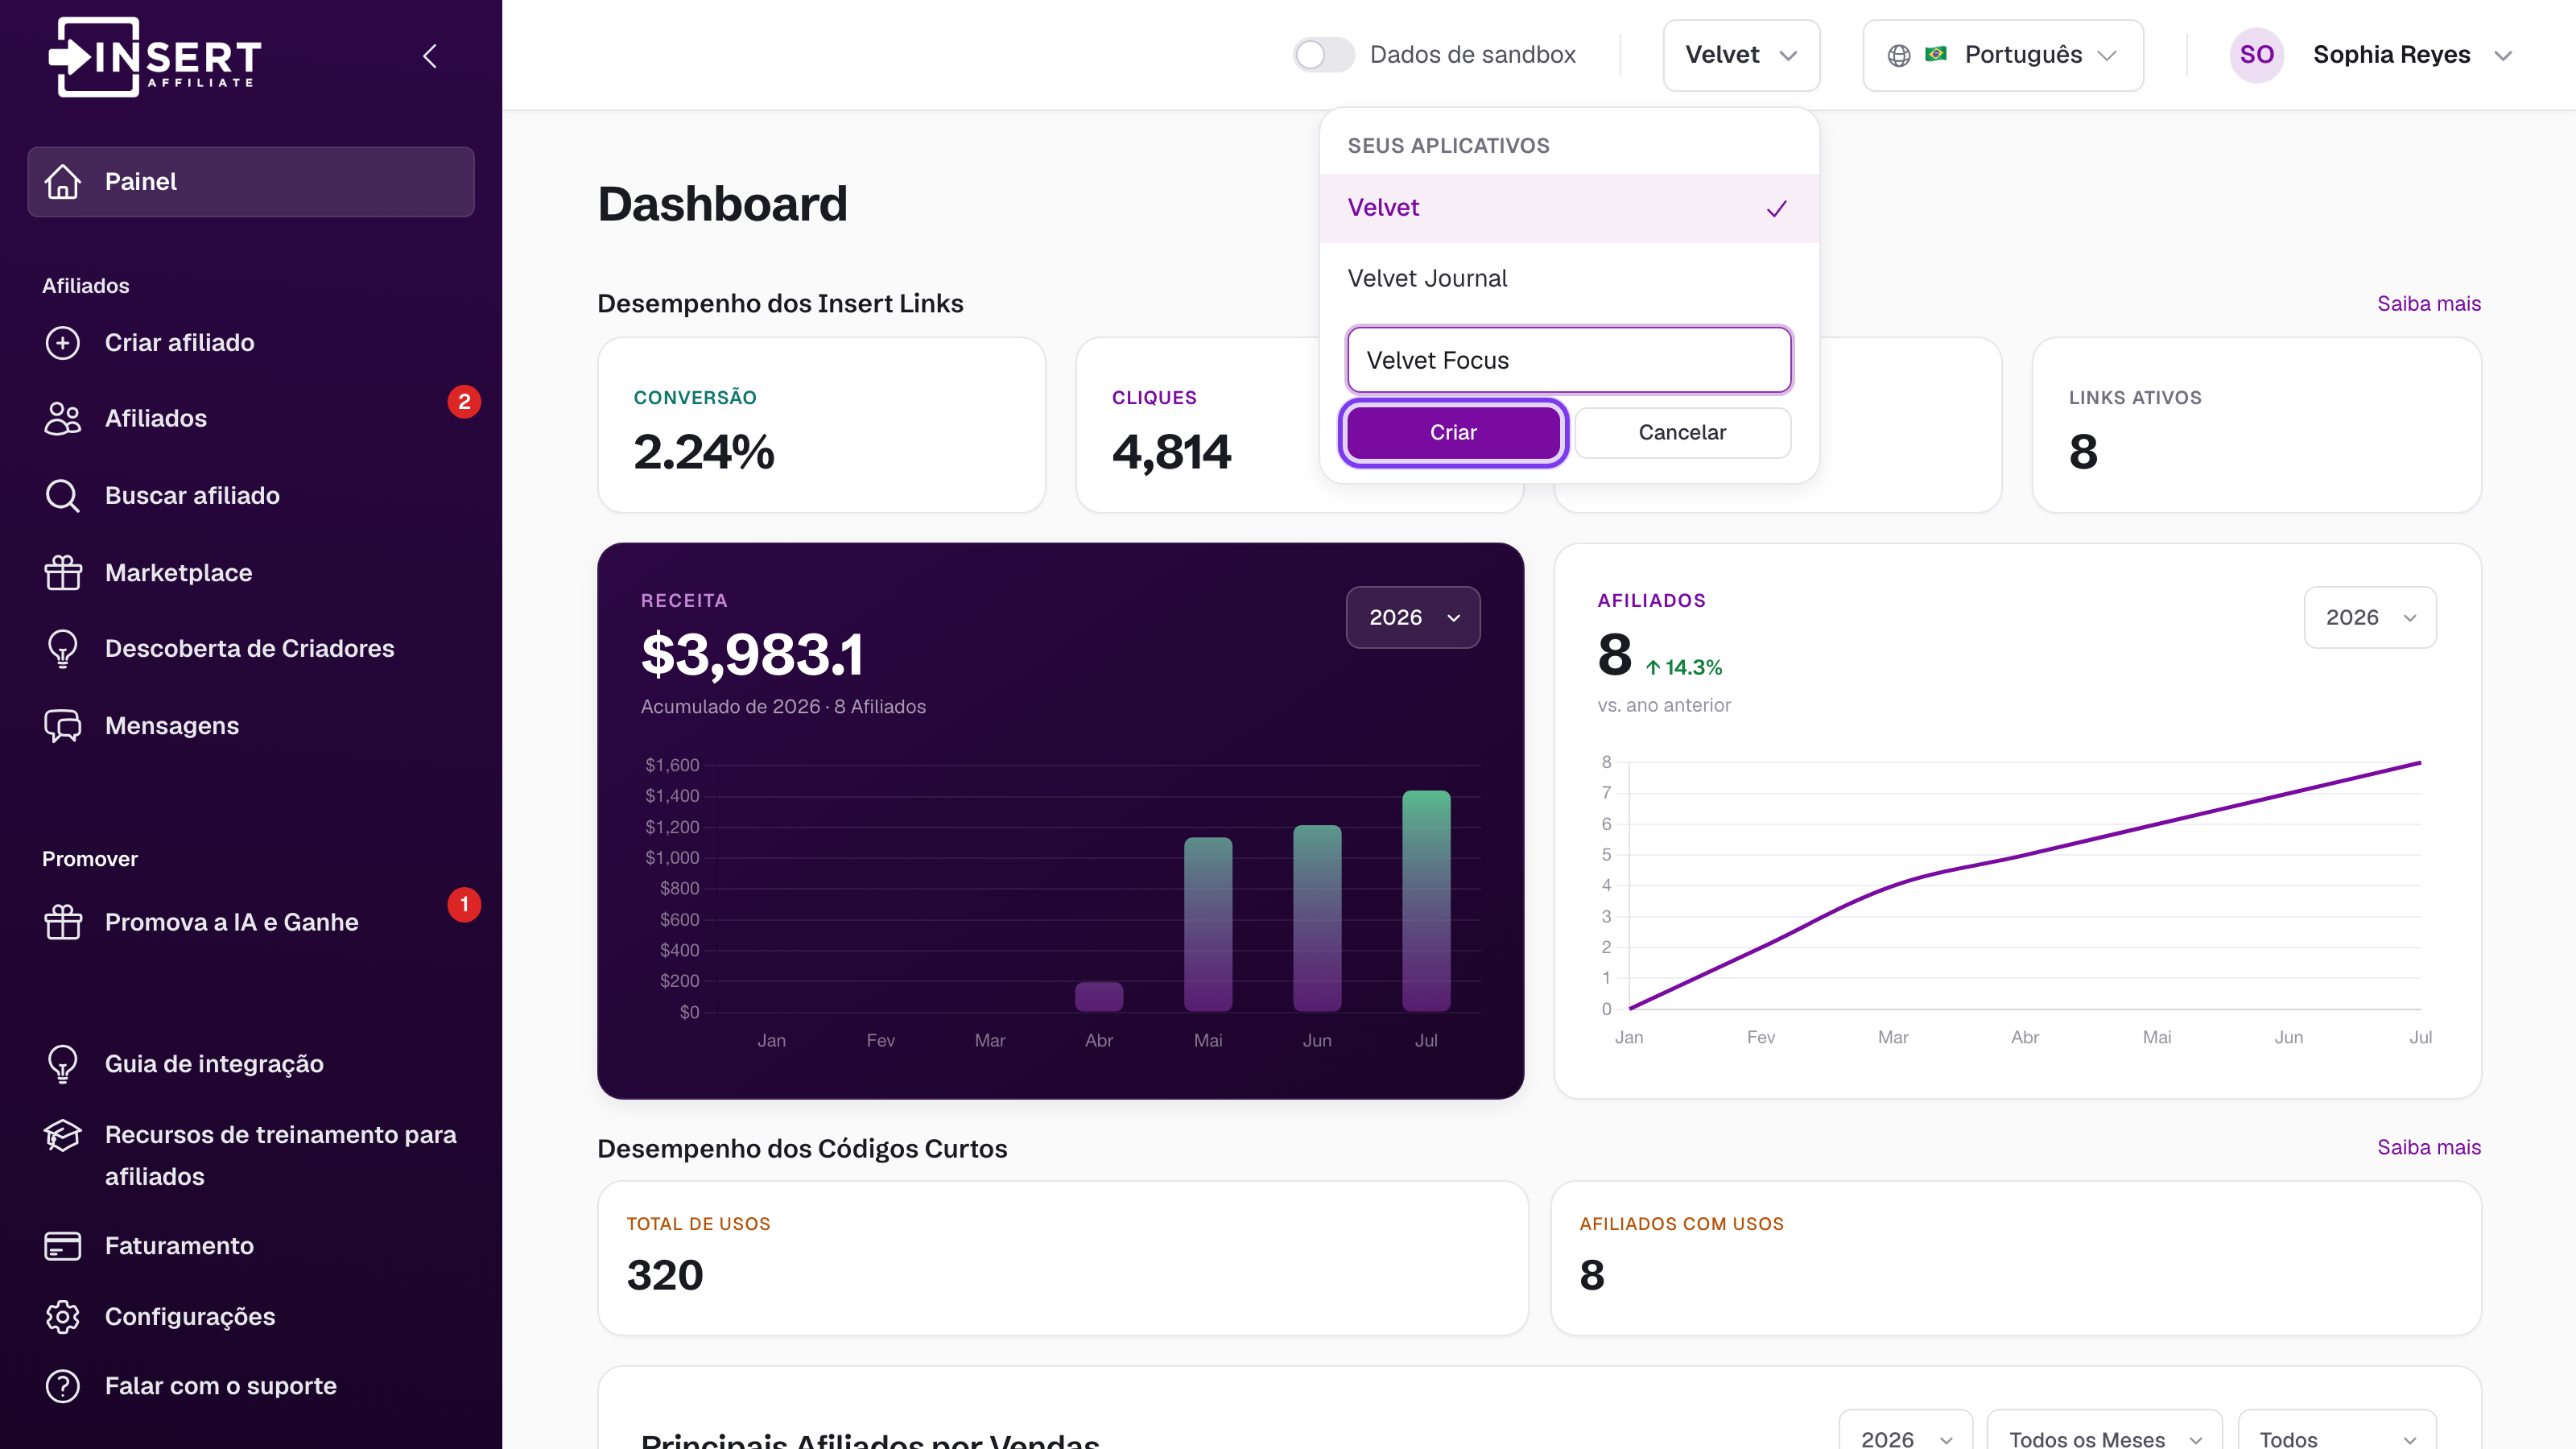The image size is (2576, 1449).
Task: Toggle the Dados de sandbox switch
Action: [x=1323, y=55]
